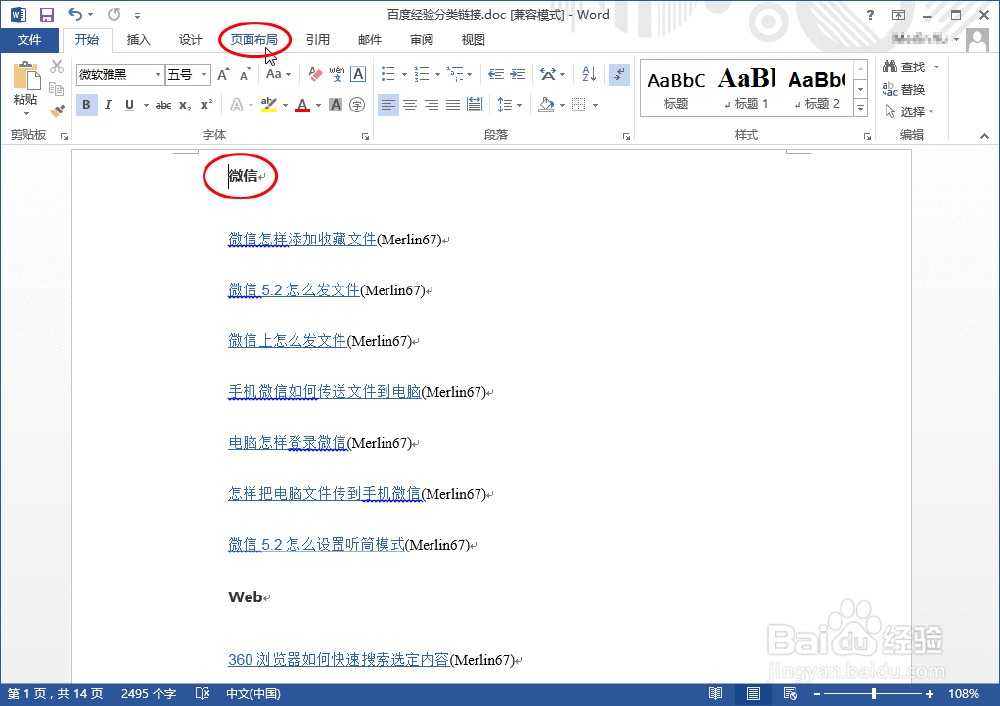Open link 微信怎样添加收藏文件
Screen dimensions: 1000x706
pyautogui.click(x=302, y=239)
